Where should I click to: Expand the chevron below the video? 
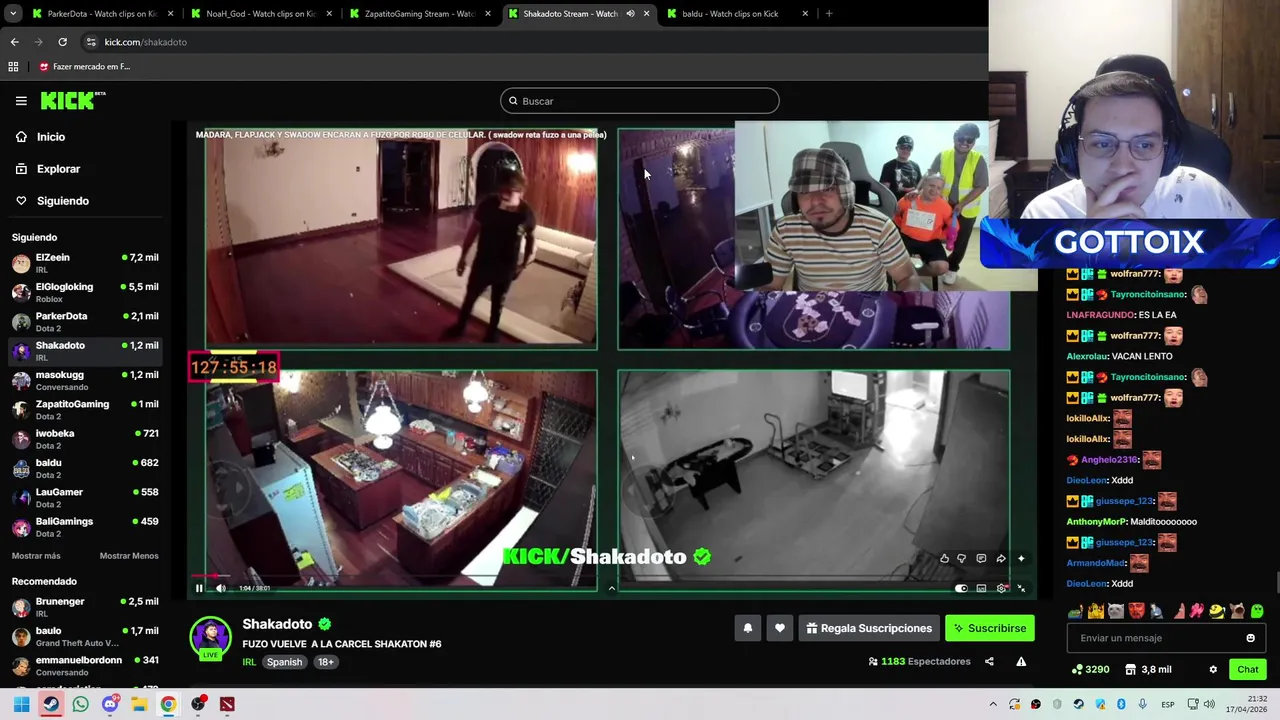point(611,588)
